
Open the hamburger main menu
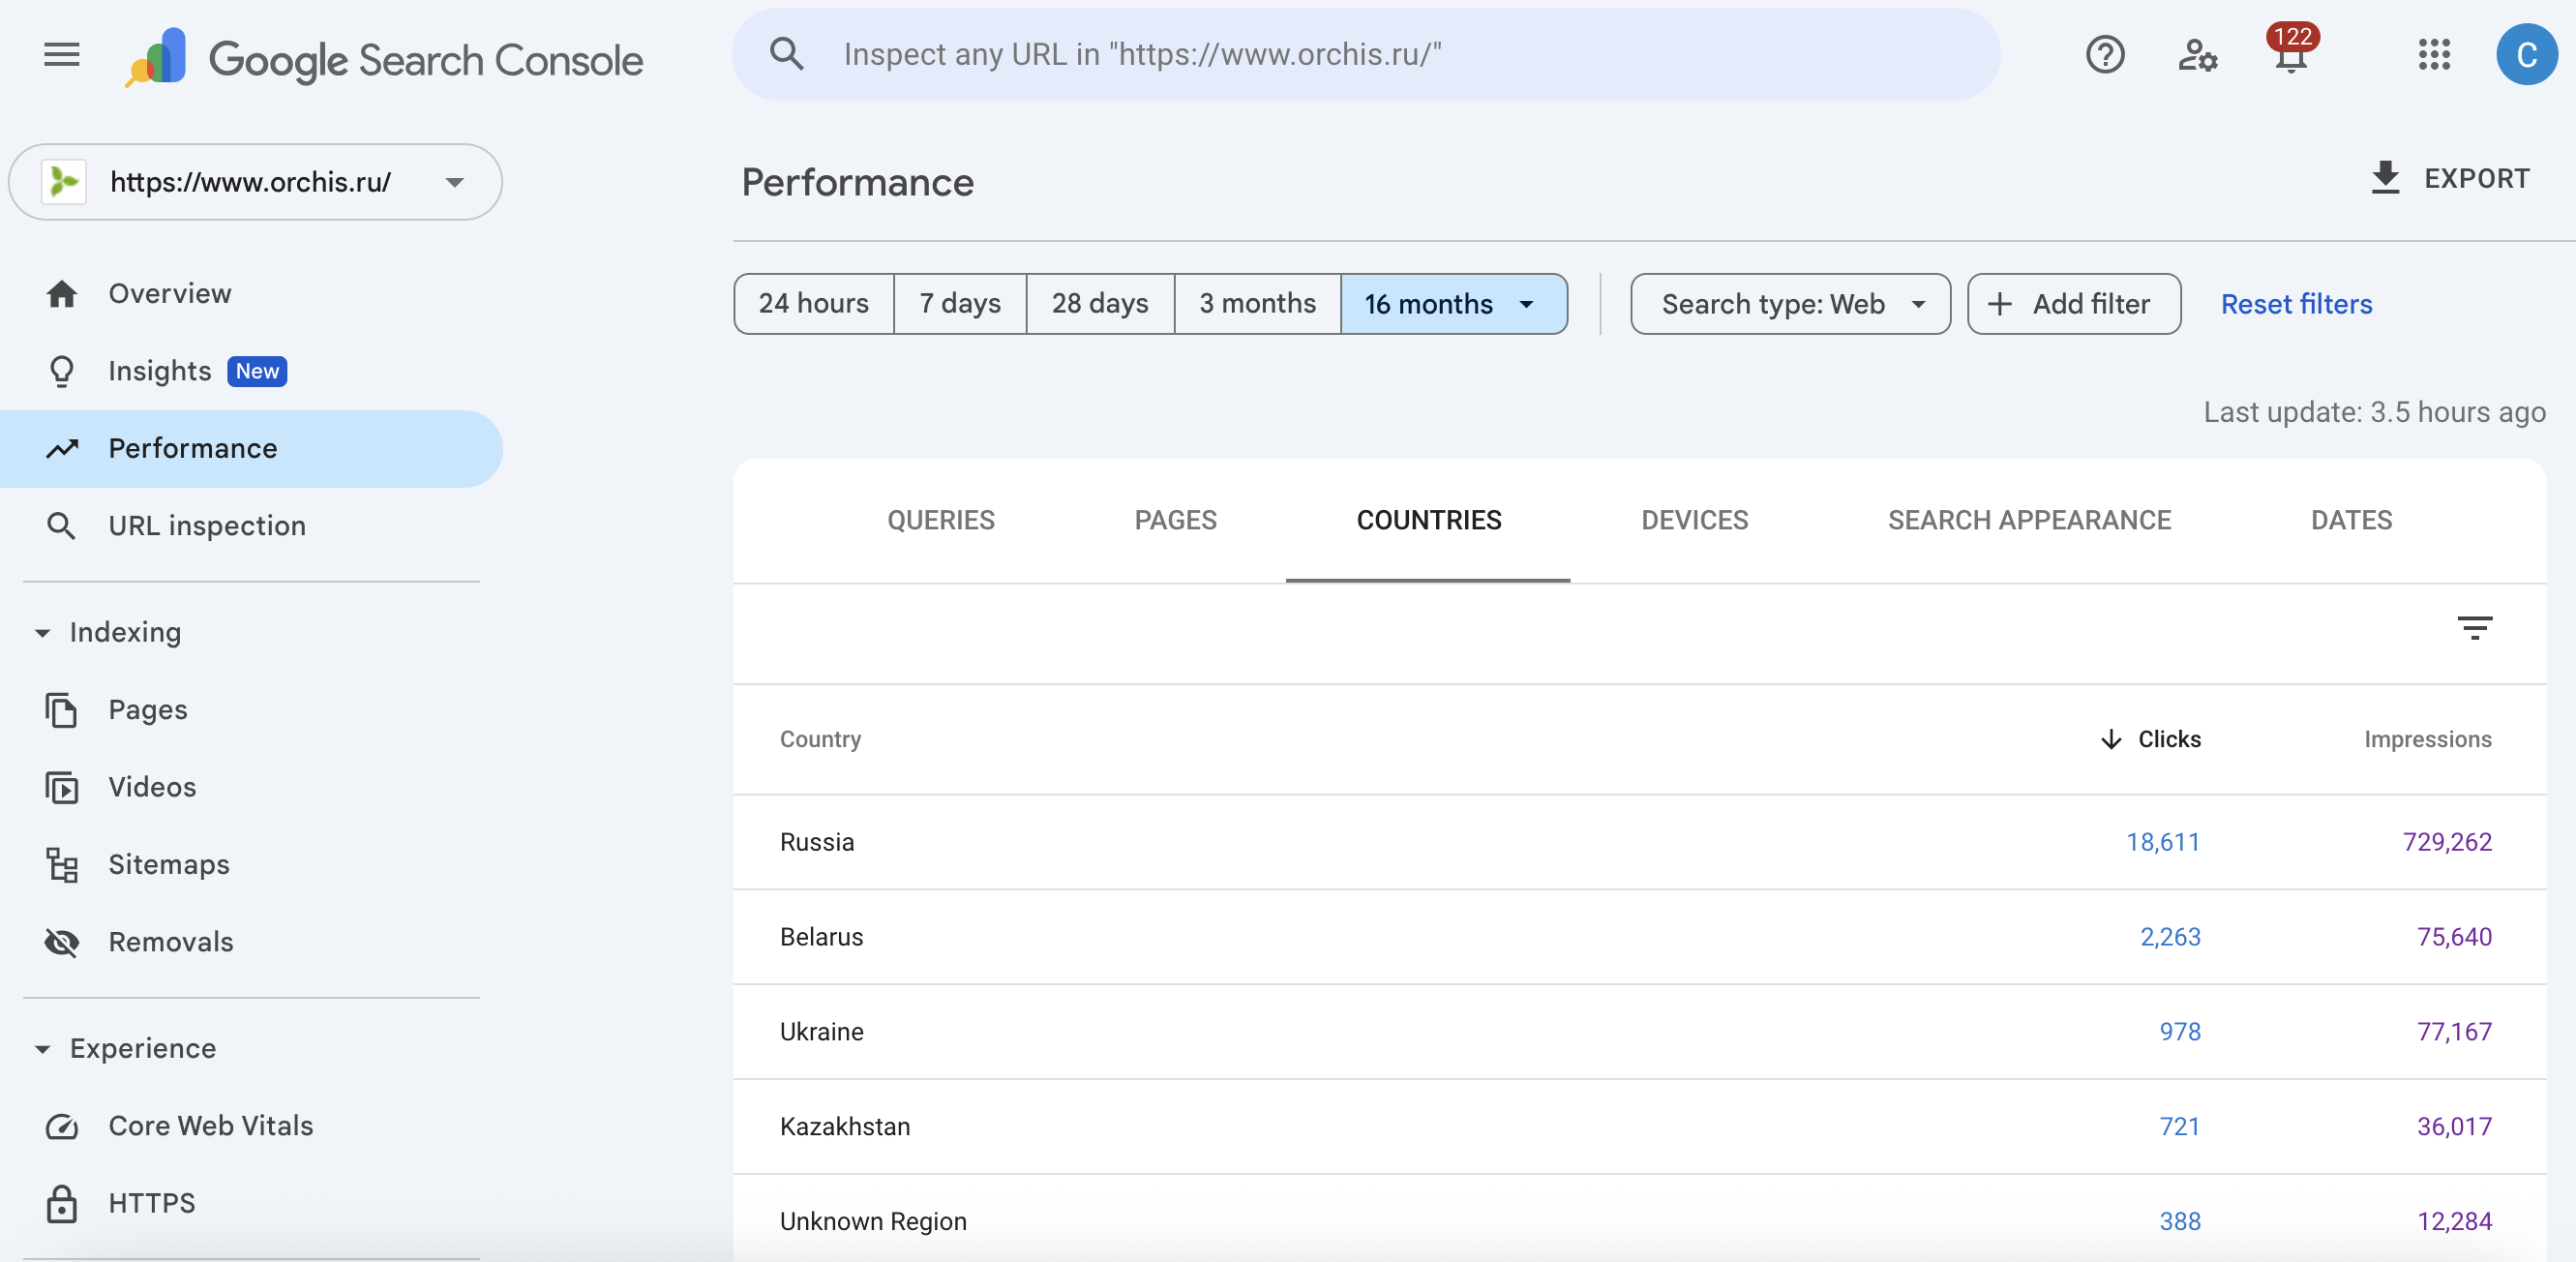tap(61, 54)
